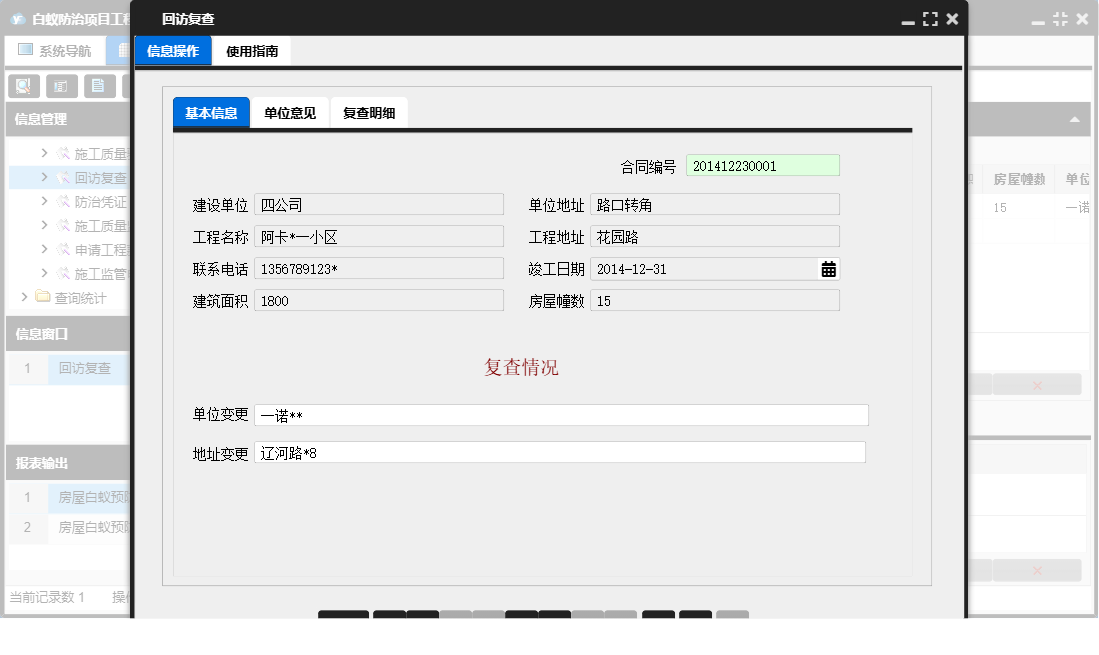Expand the 查询统计 folder node

(23, 293)
